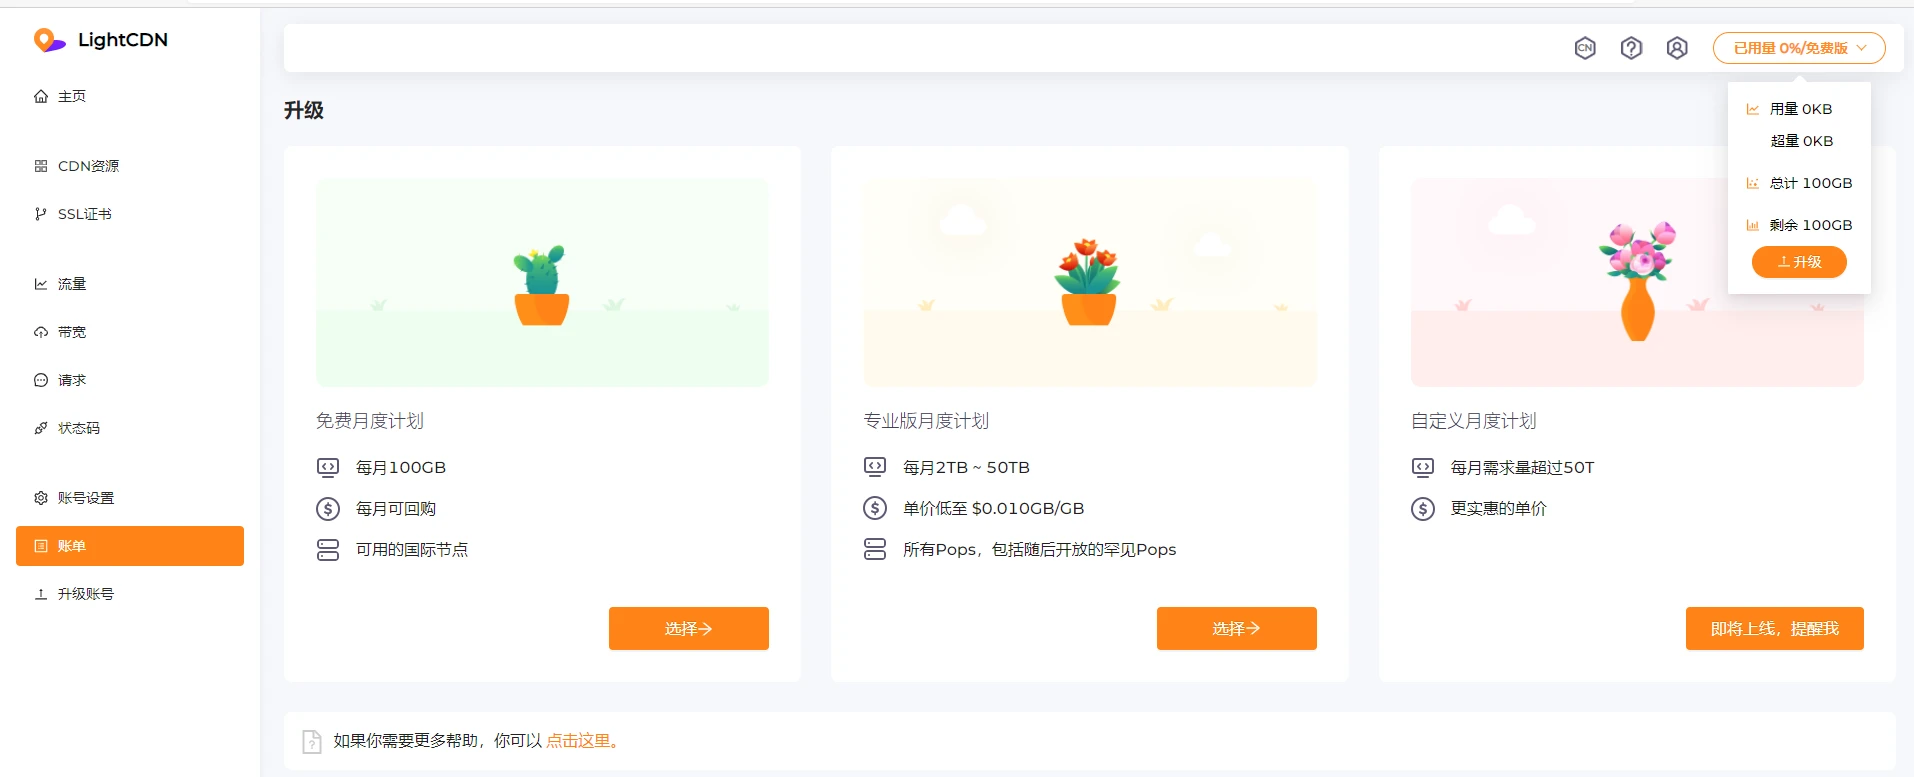The height and width of the screenshot is (777, 1914).
Task: Open CDN资源 in the sidebar
Action: (x=87, y=166)
